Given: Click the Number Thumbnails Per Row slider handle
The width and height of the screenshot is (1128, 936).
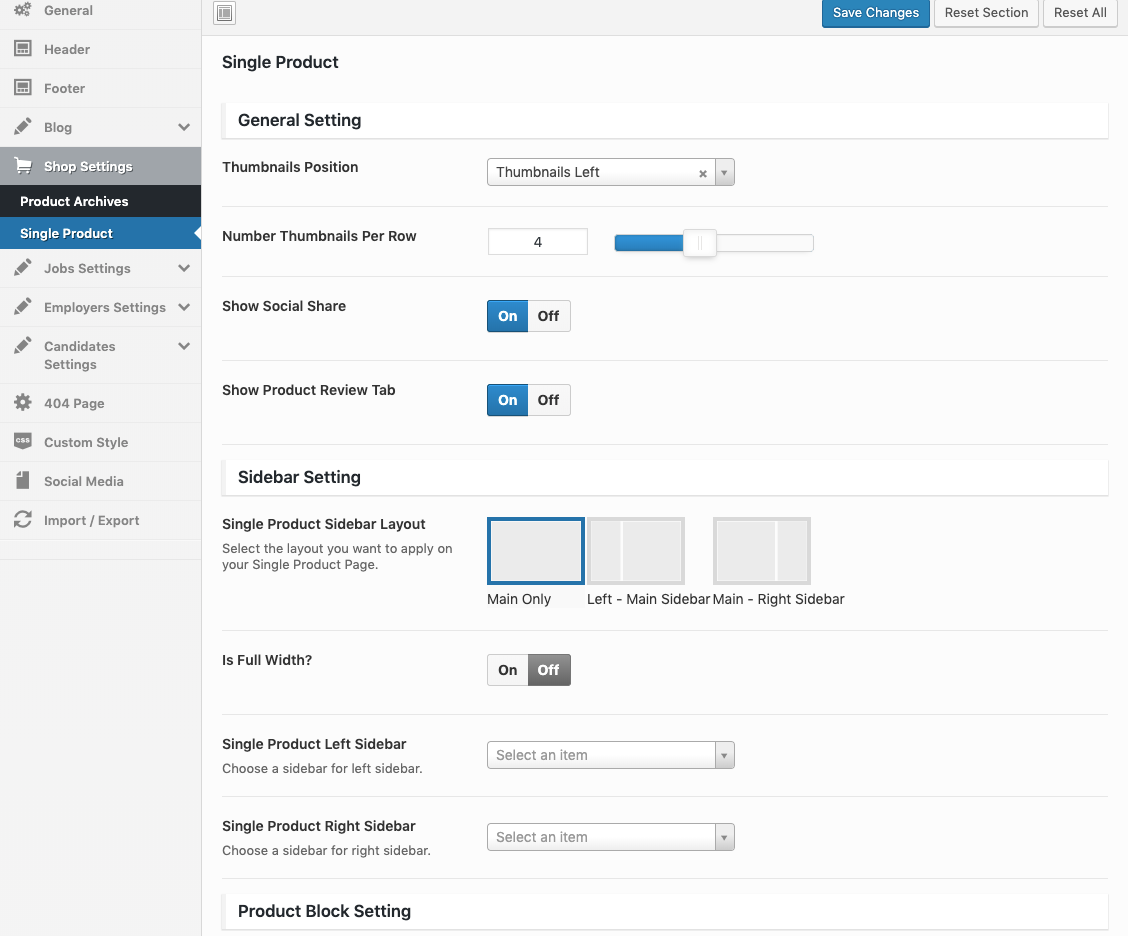Looking at the screenshot, I should (700, 243).
